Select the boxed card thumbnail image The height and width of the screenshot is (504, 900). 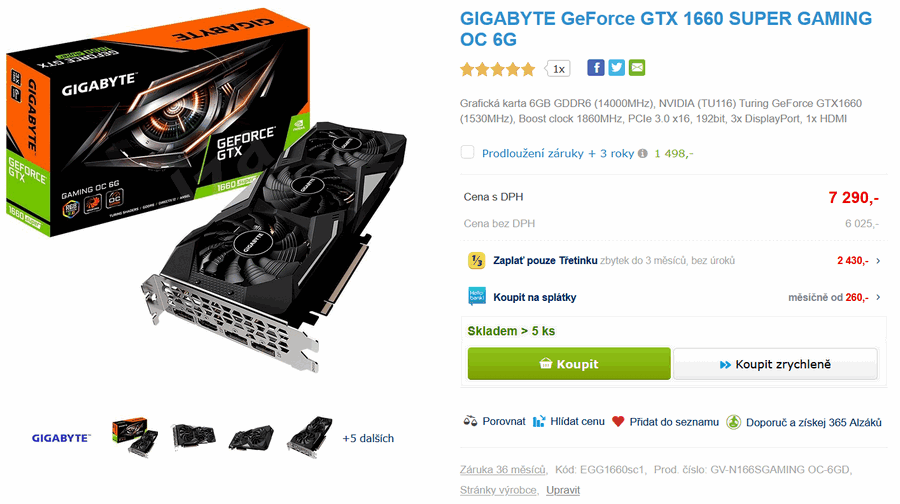pos(134,437)
